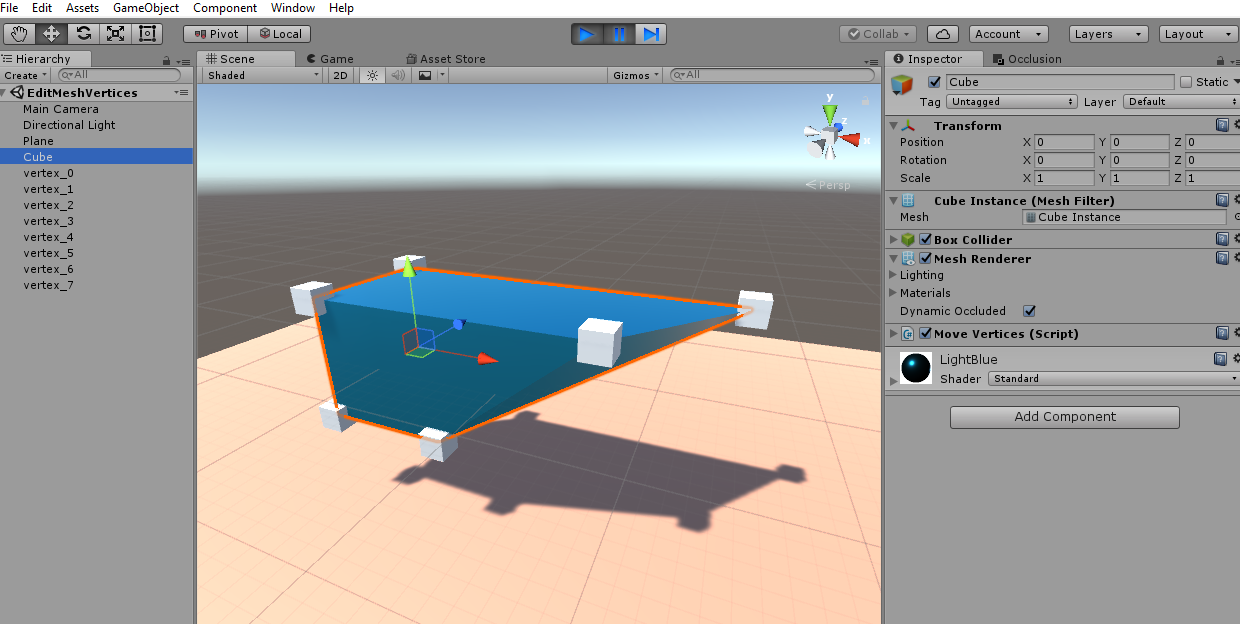
Task: Switch to the Game tab
Action: click(330, 59)
